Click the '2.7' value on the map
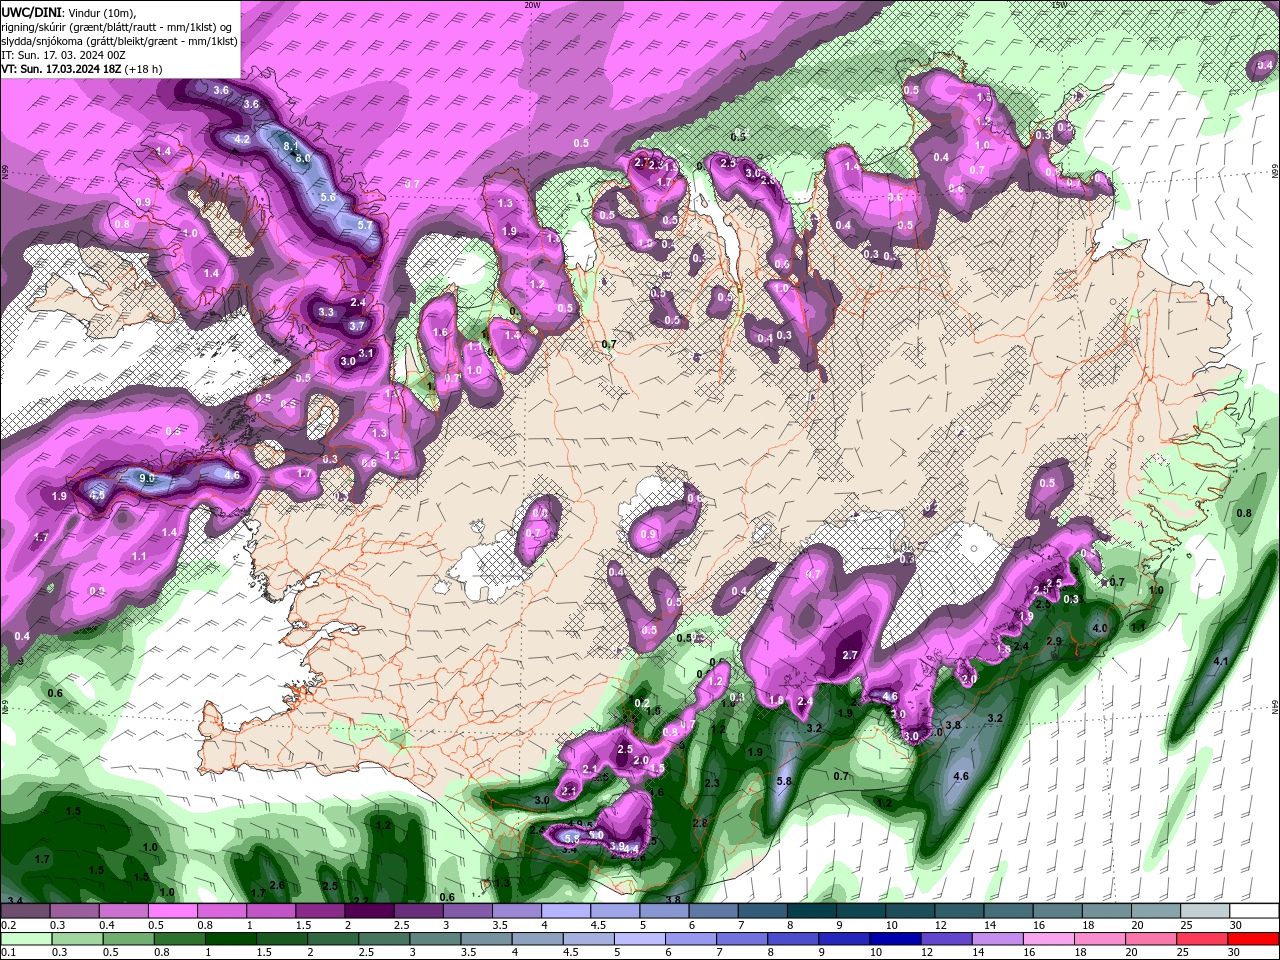 (851, 655)
